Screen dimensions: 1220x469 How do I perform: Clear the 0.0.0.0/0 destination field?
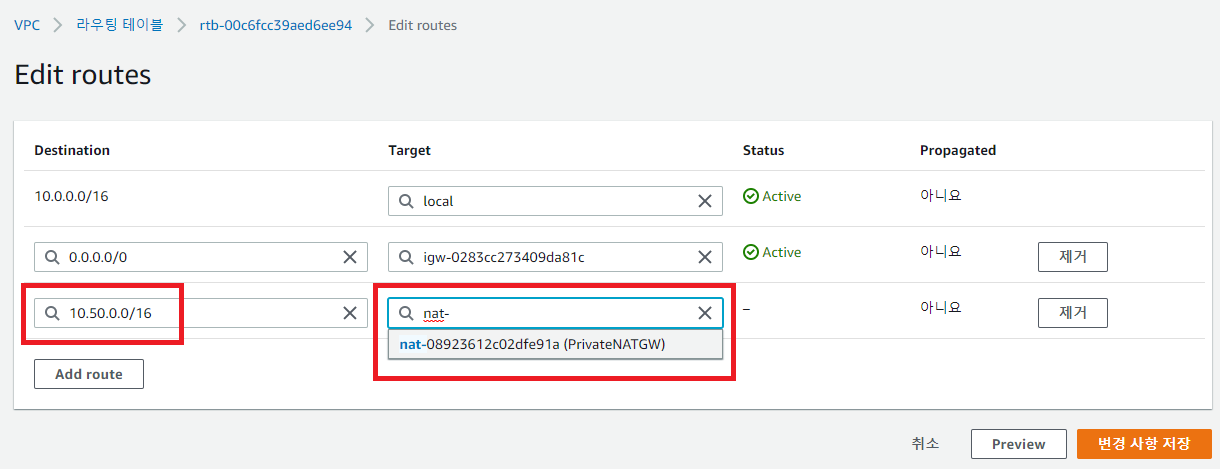[350, 257]
